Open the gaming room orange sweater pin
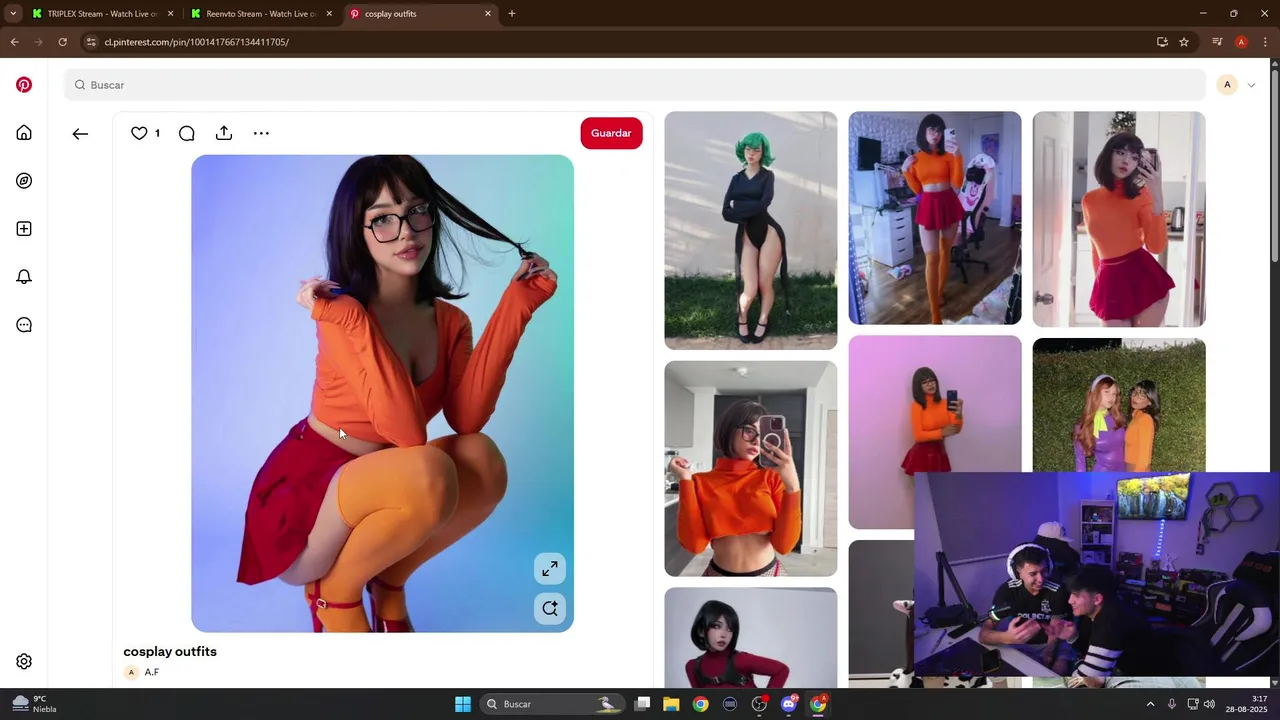Screen dimensions: 1280x720 (935, 218)
